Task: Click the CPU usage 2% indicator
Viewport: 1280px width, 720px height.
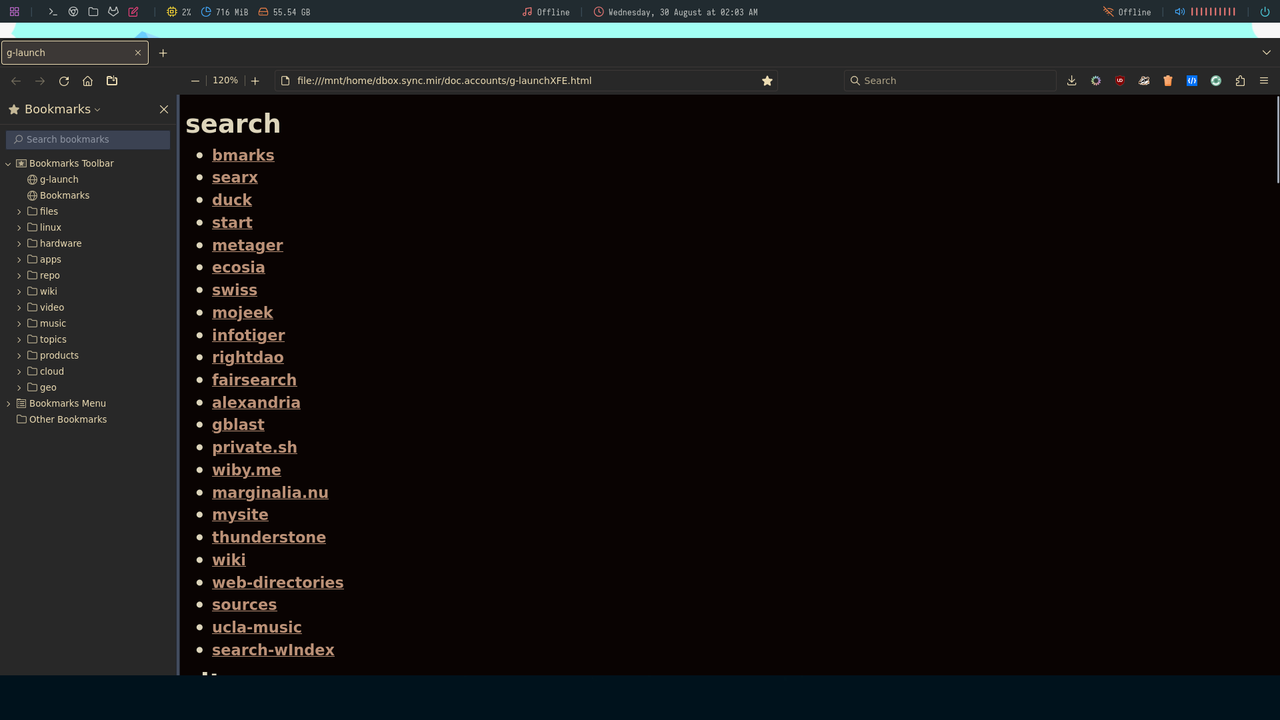Action: coord(180,12)
